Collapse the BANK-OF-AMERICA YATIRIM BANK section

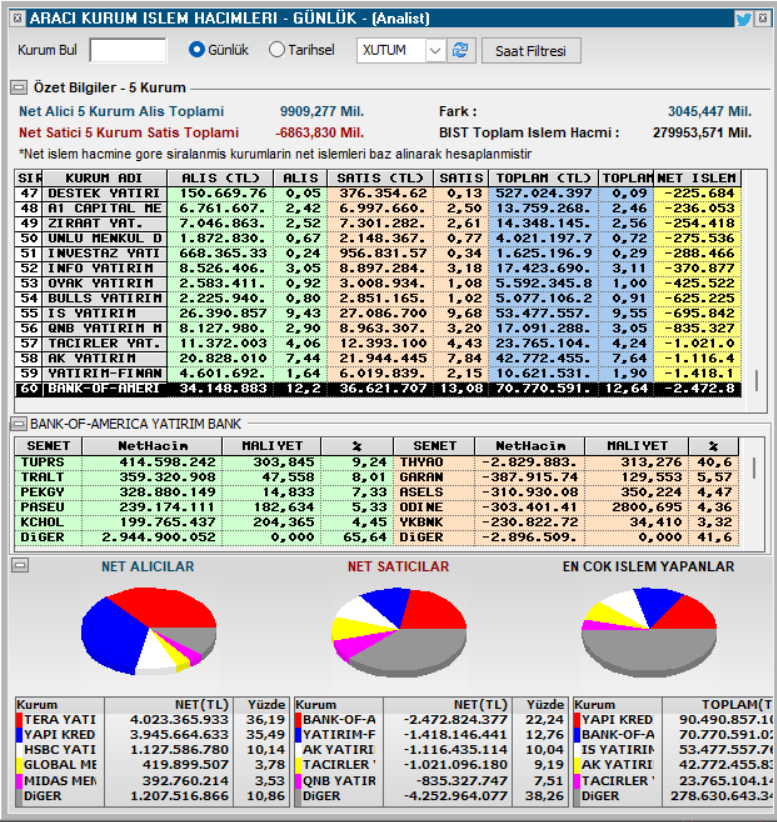pyautogui.click(x=19, y=423)
